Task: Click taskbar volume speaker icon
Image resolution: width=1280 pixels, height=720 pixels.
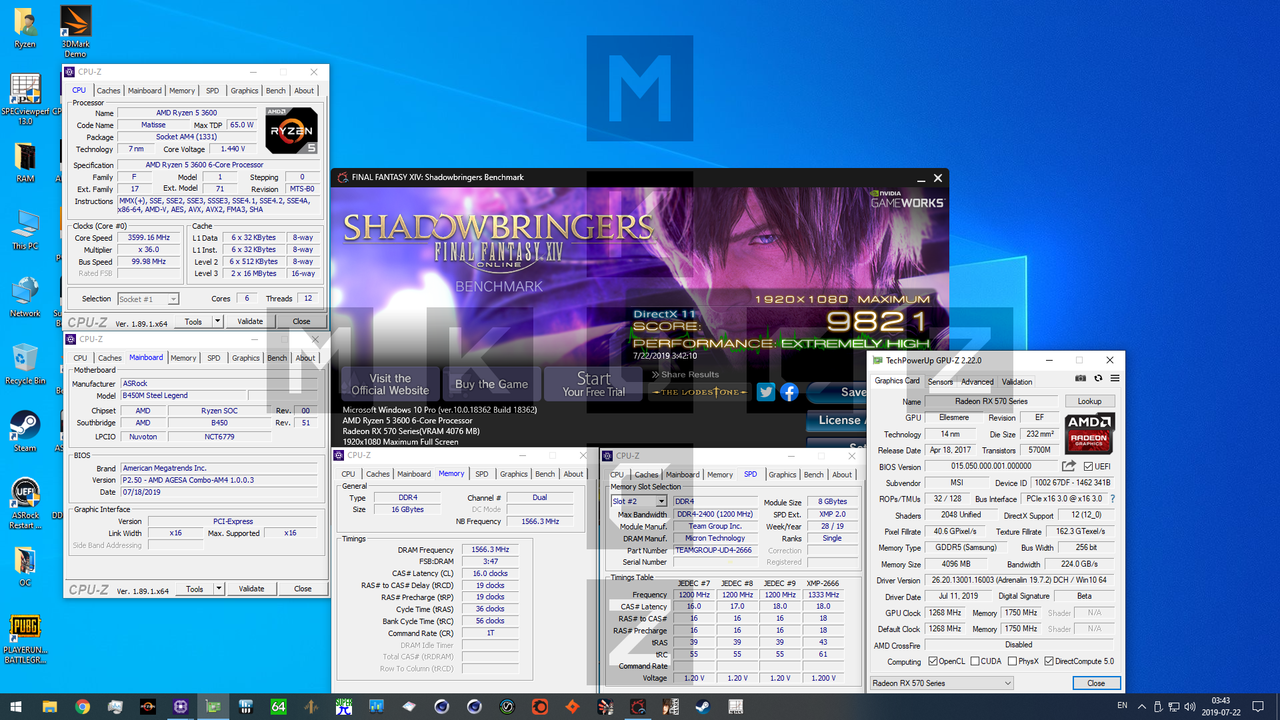Action: tap(1191, 707)
